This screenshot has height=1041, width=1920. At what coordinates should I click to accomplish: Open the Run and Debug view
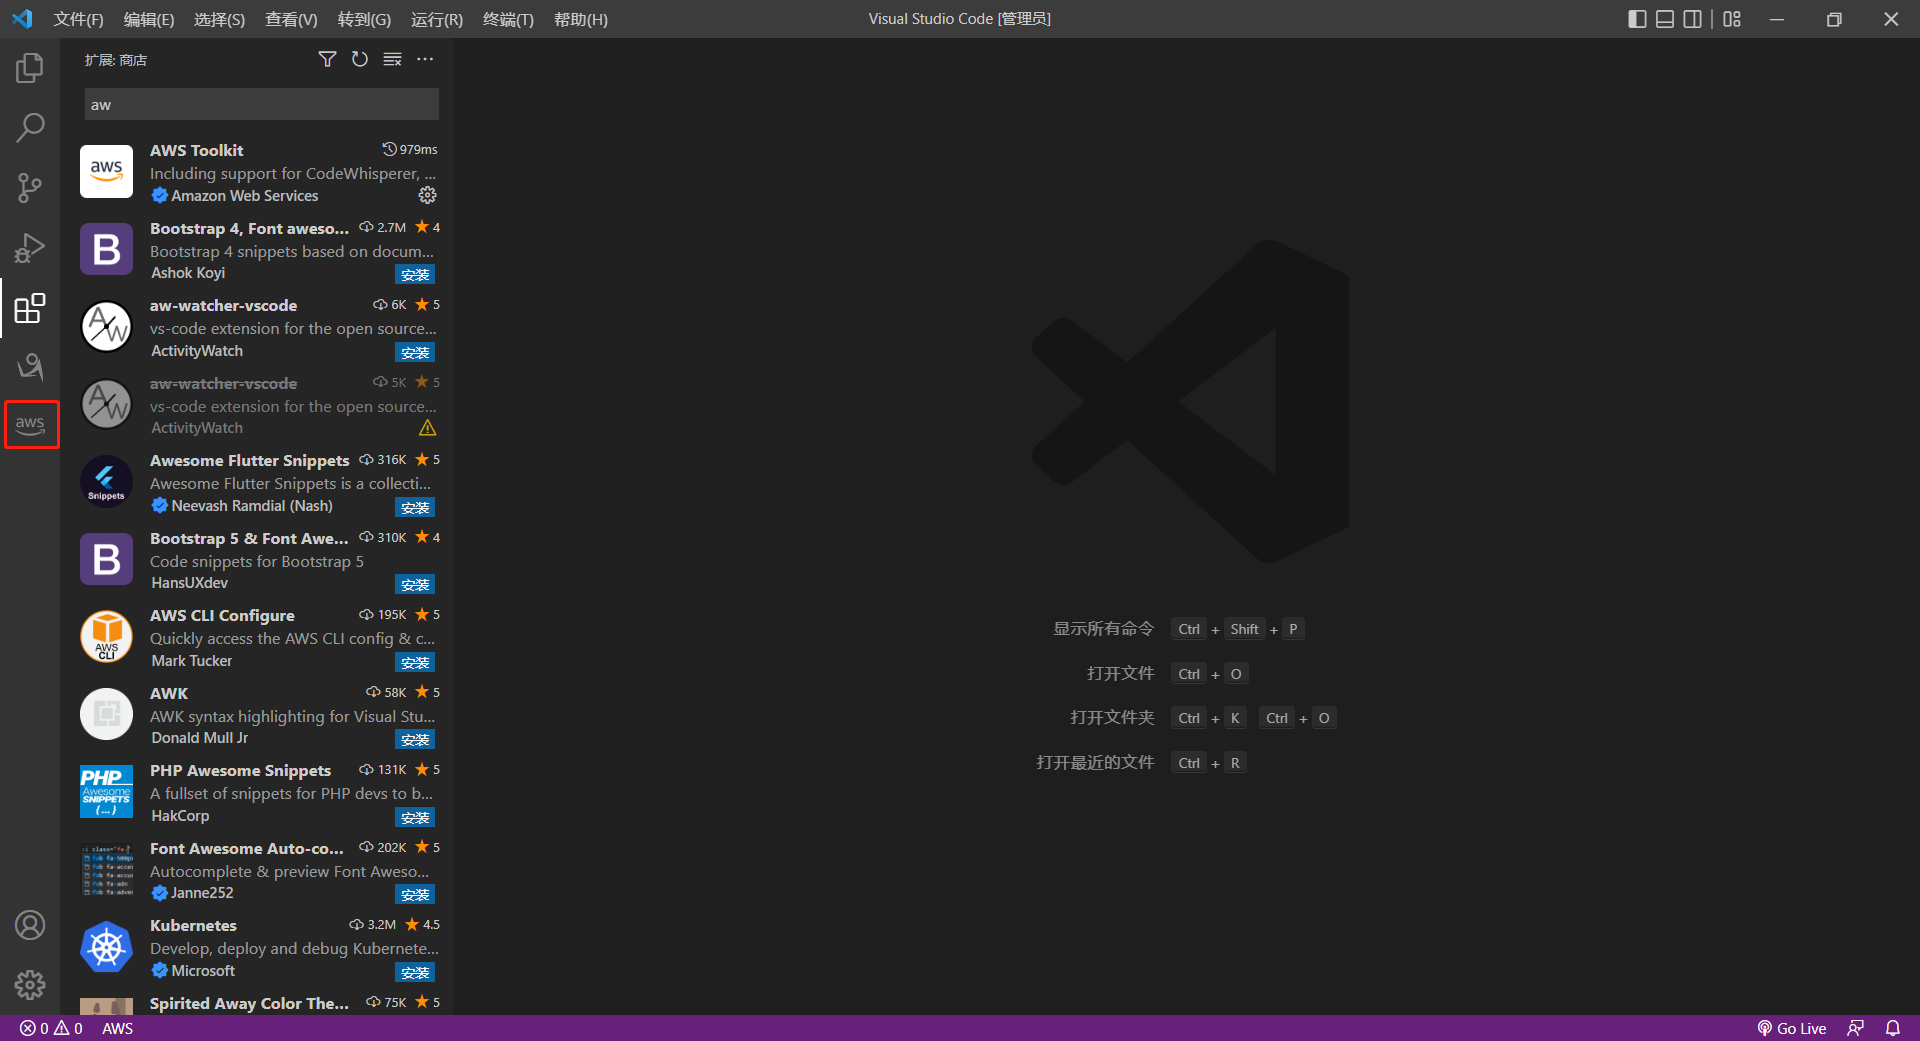tap(30, 247)
